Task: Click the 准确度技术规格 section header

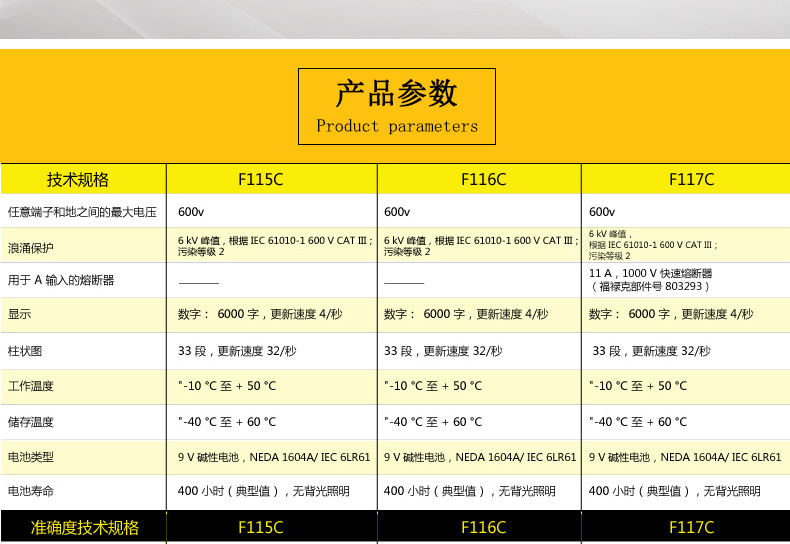Action: point(85,527)
